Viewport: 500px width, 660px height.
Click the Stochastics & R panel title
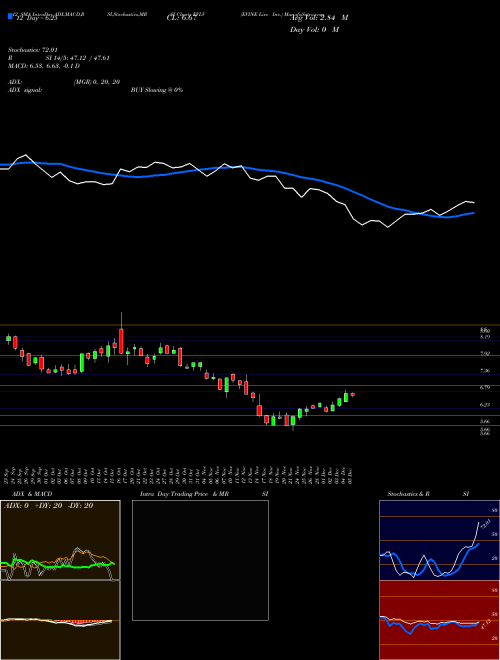pyautogui.click(x=408, y=494)
